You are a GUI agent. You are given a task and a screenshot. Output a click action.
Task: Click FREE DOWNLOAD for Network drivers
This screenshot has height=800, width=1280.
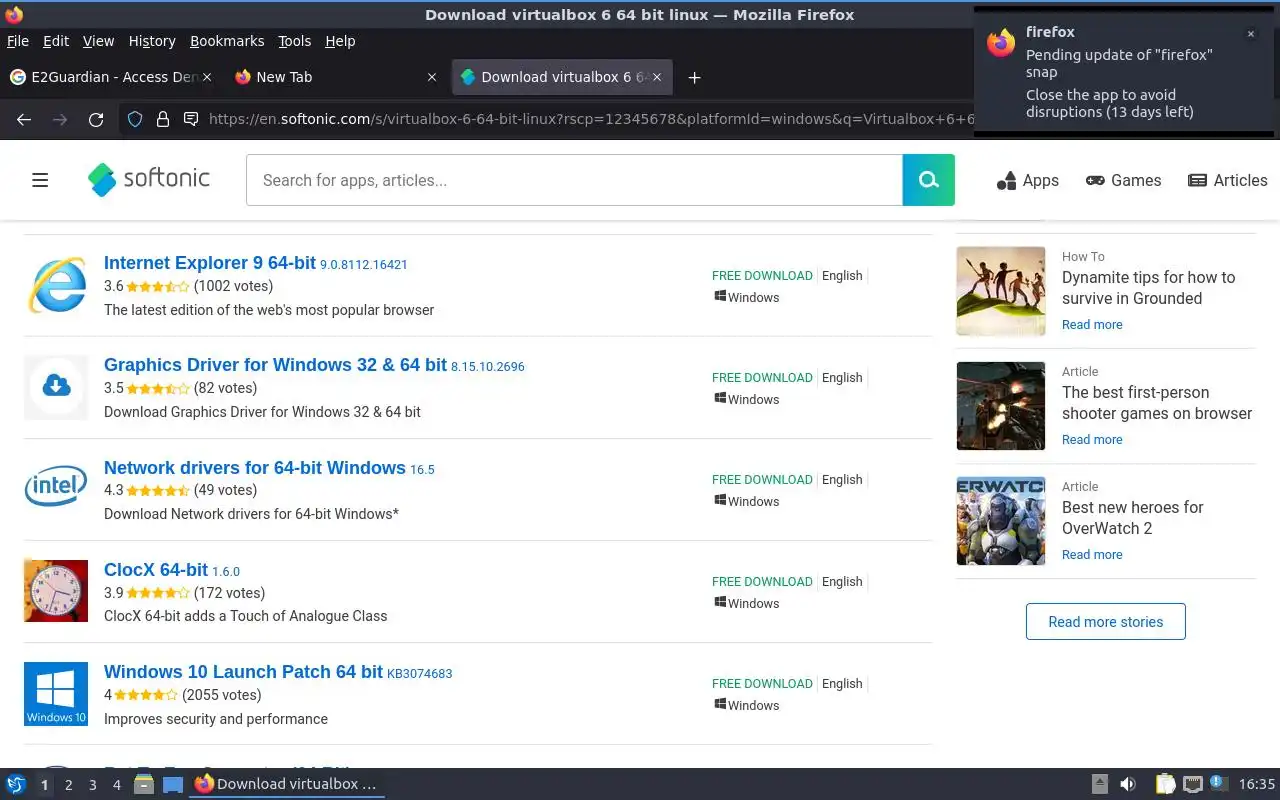click(762, 479)
